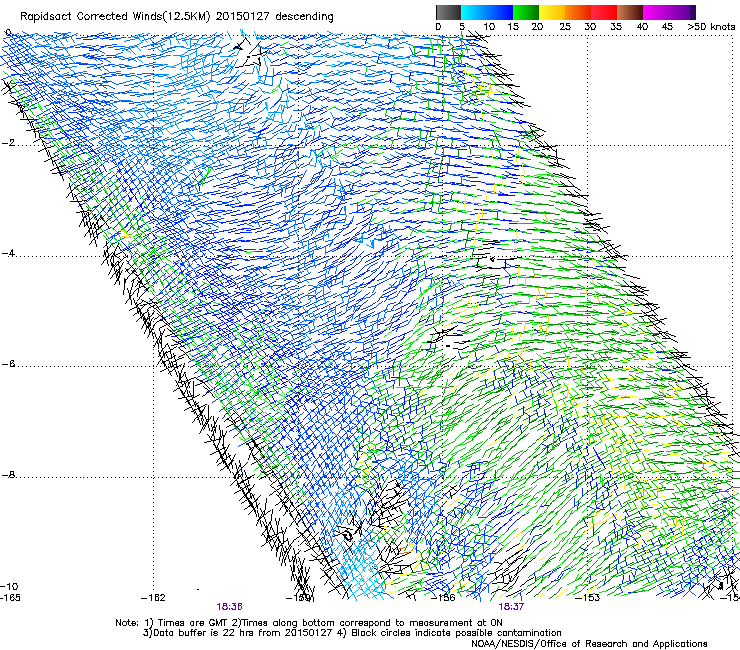740x650 pixels.
Task: Click the '20' legend scale label
Action: tap(537, 27)
